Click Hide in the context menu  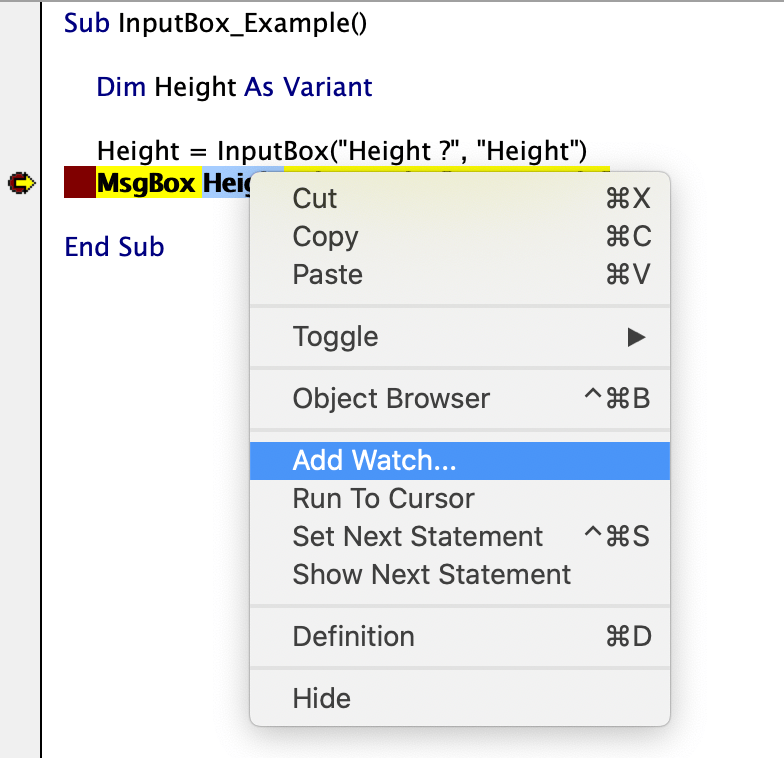pyautogui.click(x=321, y=699)
